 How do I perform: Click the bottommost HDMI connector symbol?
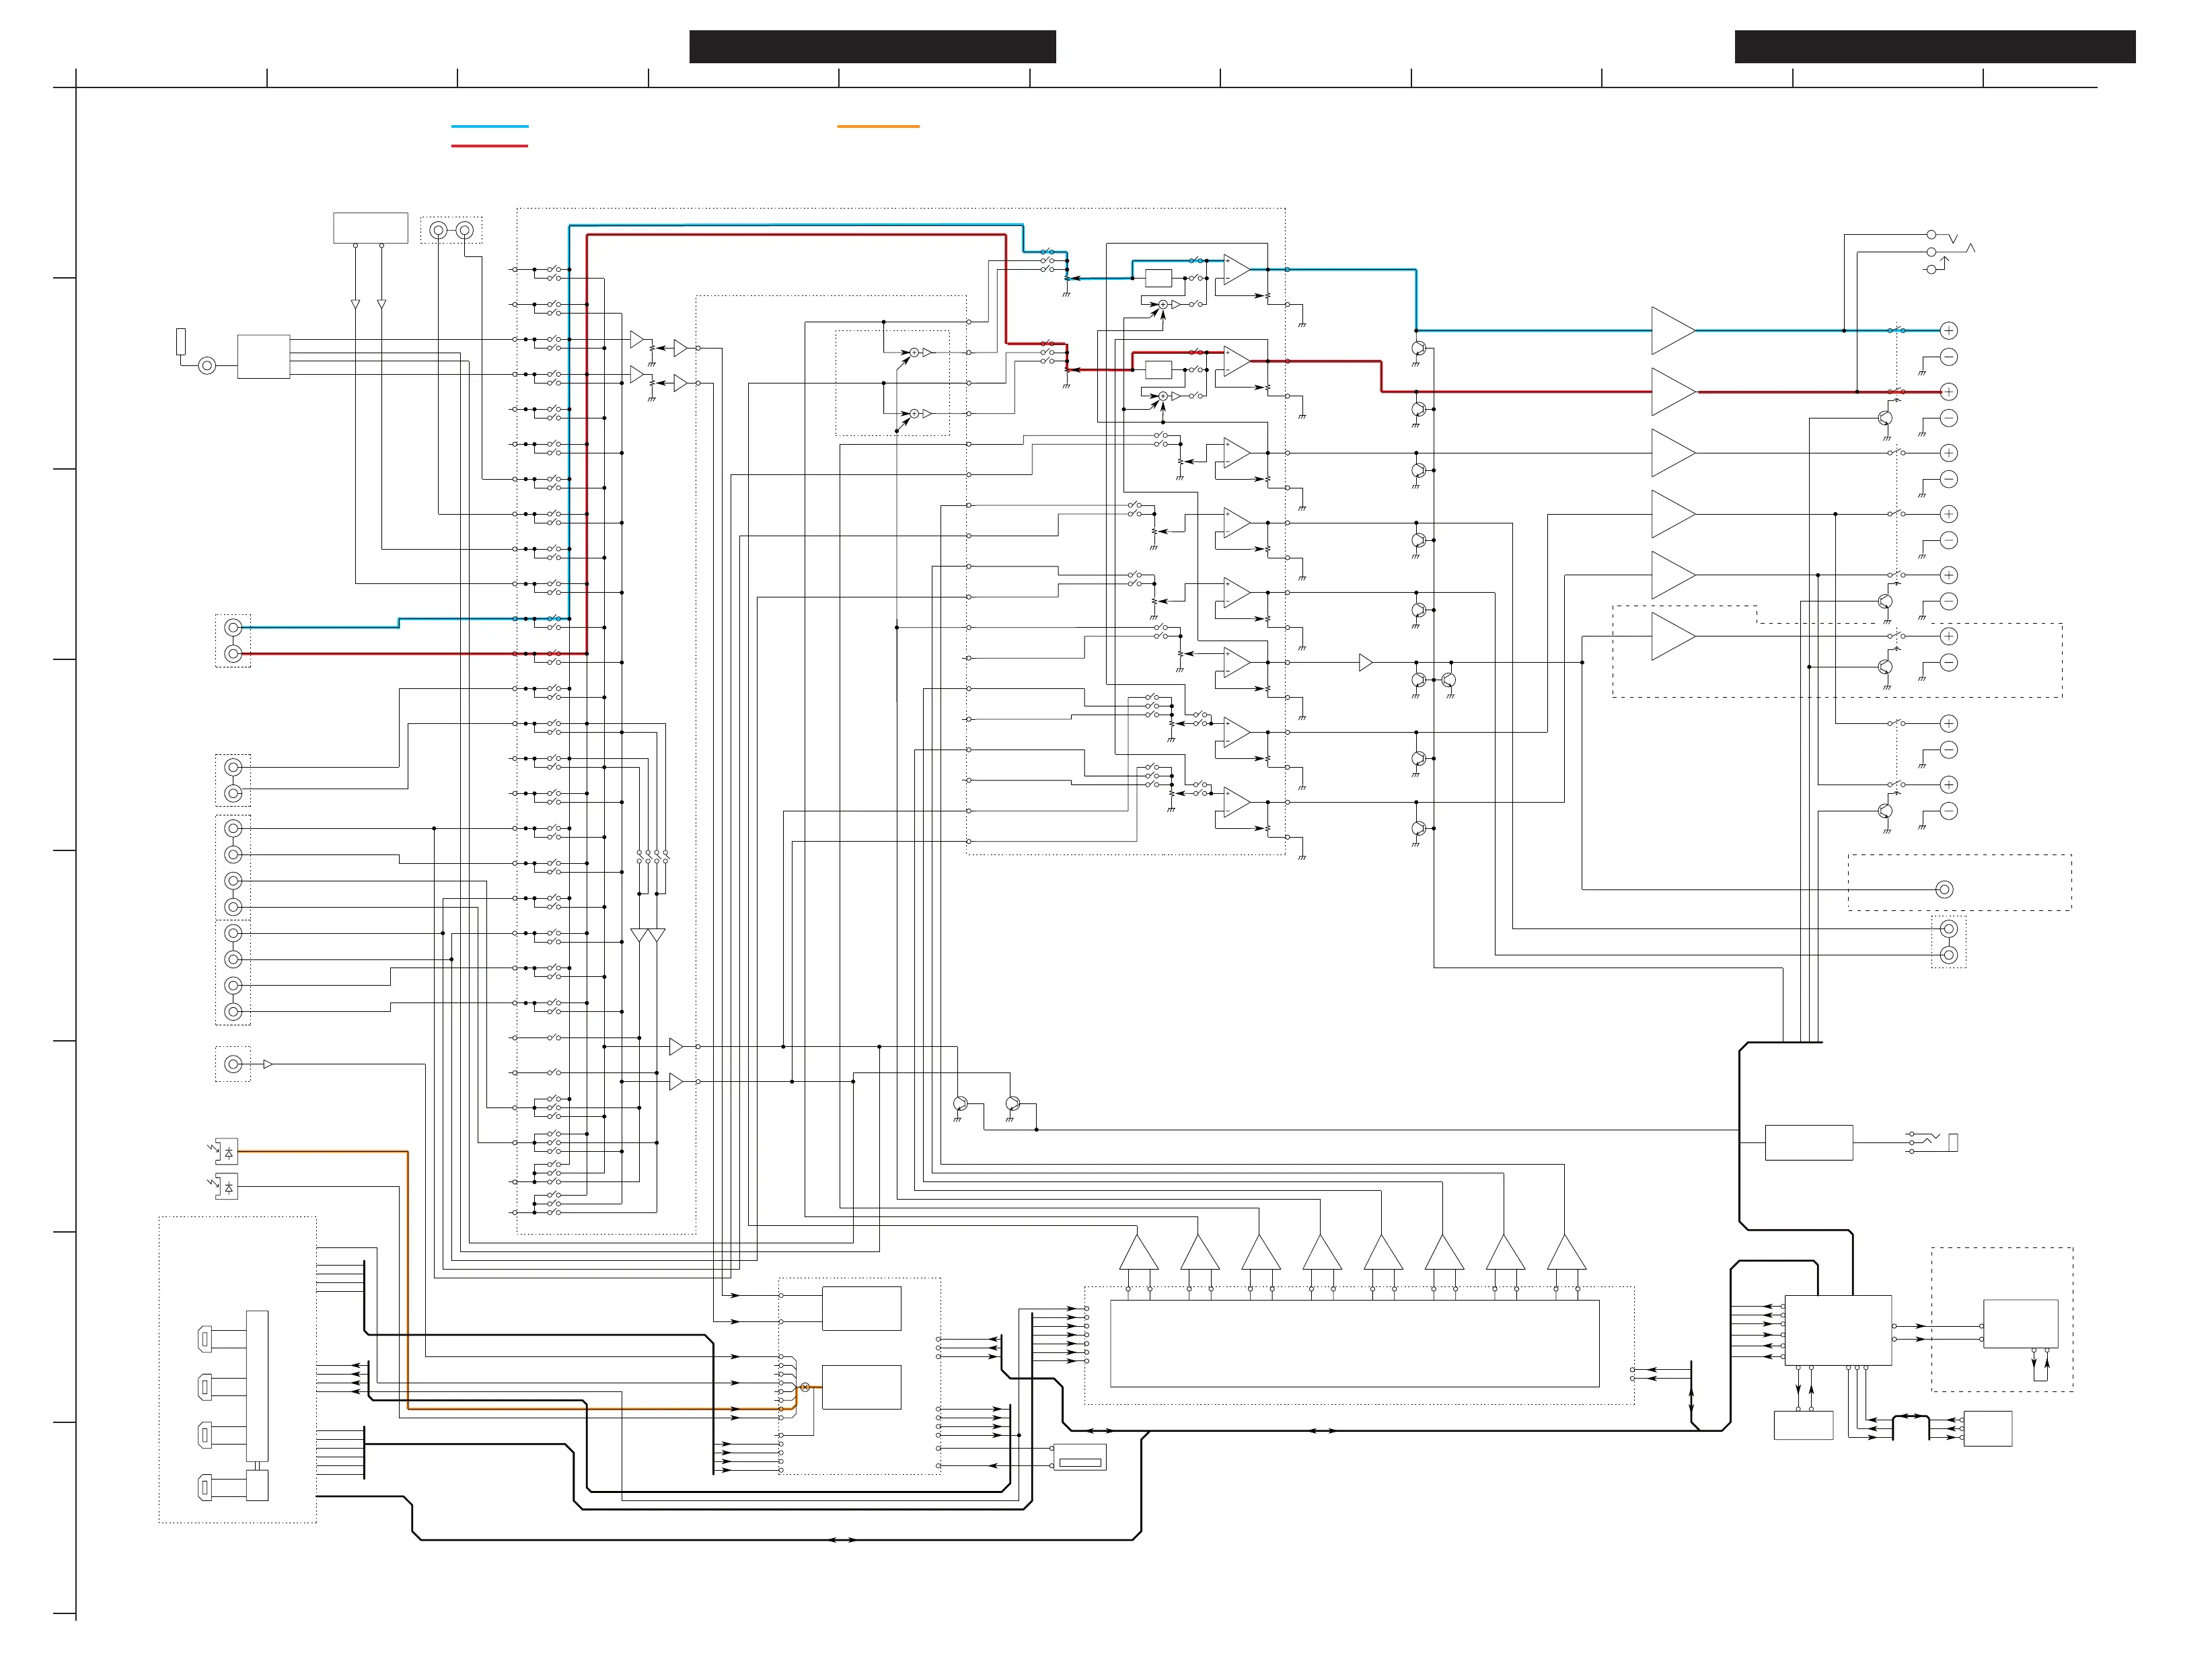pyautogui.click(x=205, y=1487)
